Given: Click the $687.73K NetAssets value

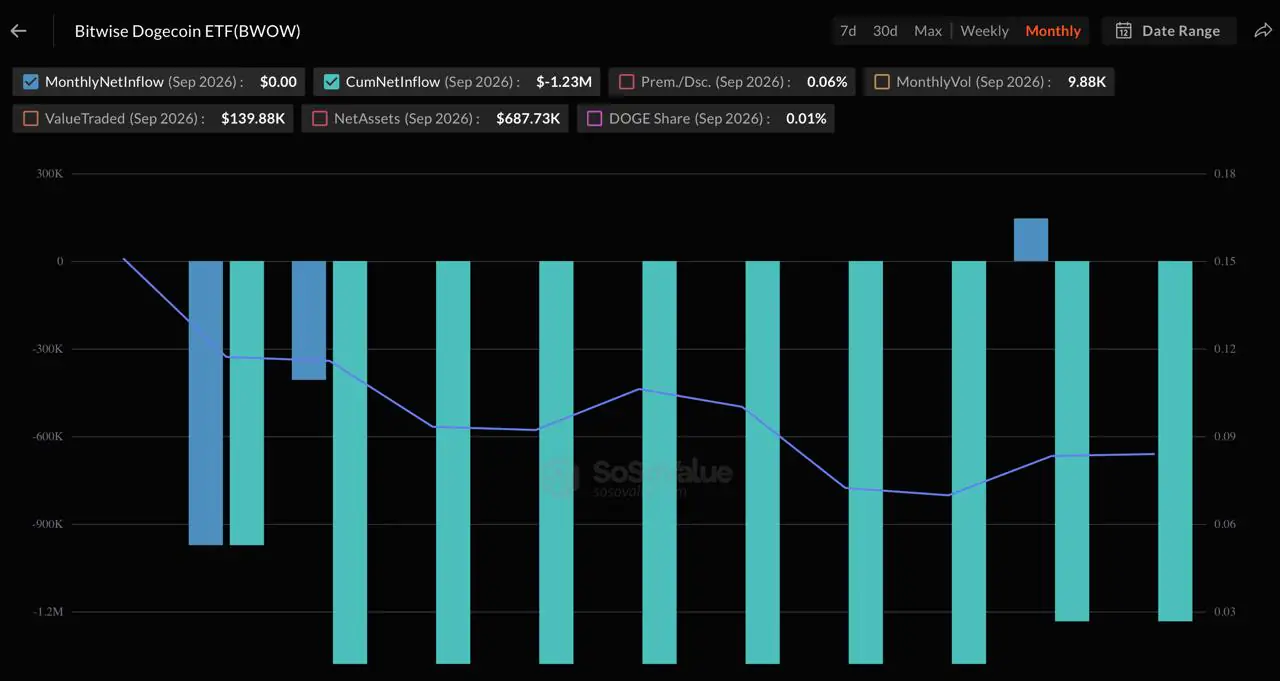Looking at the screenshot, I should [x=528, y=118].
